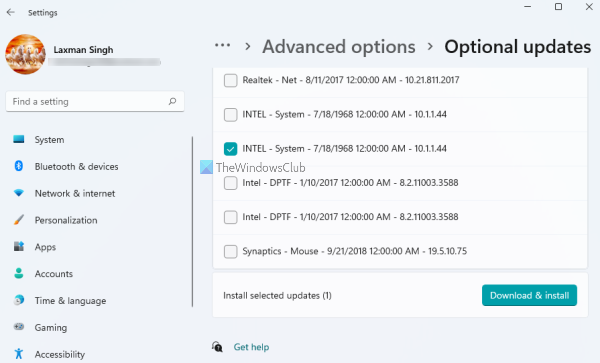Screen dimensions: 600x363
Task: Open the Accessibility figure icon
Action: (19, 354)
